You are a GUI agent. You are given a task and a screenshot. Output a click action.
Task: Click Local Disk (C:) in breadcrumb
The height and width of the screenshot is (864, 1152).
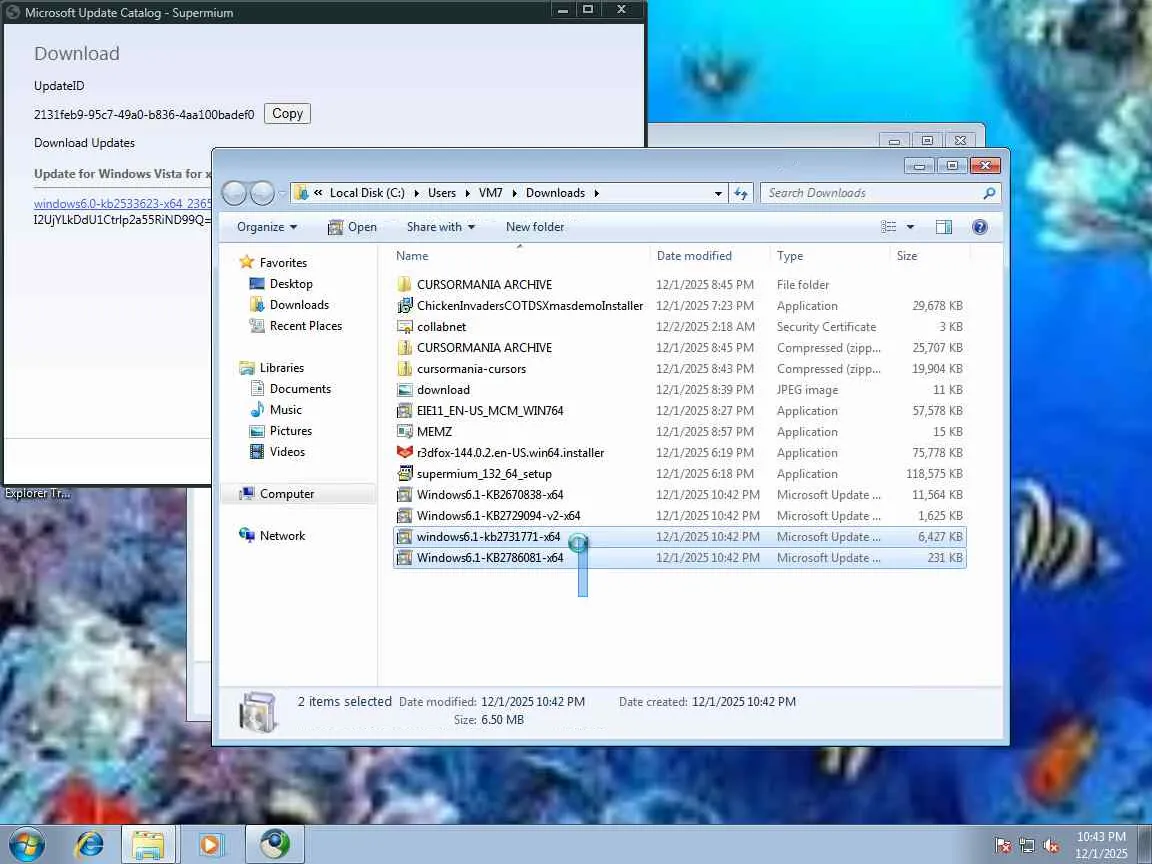click(x=367, y=193)
